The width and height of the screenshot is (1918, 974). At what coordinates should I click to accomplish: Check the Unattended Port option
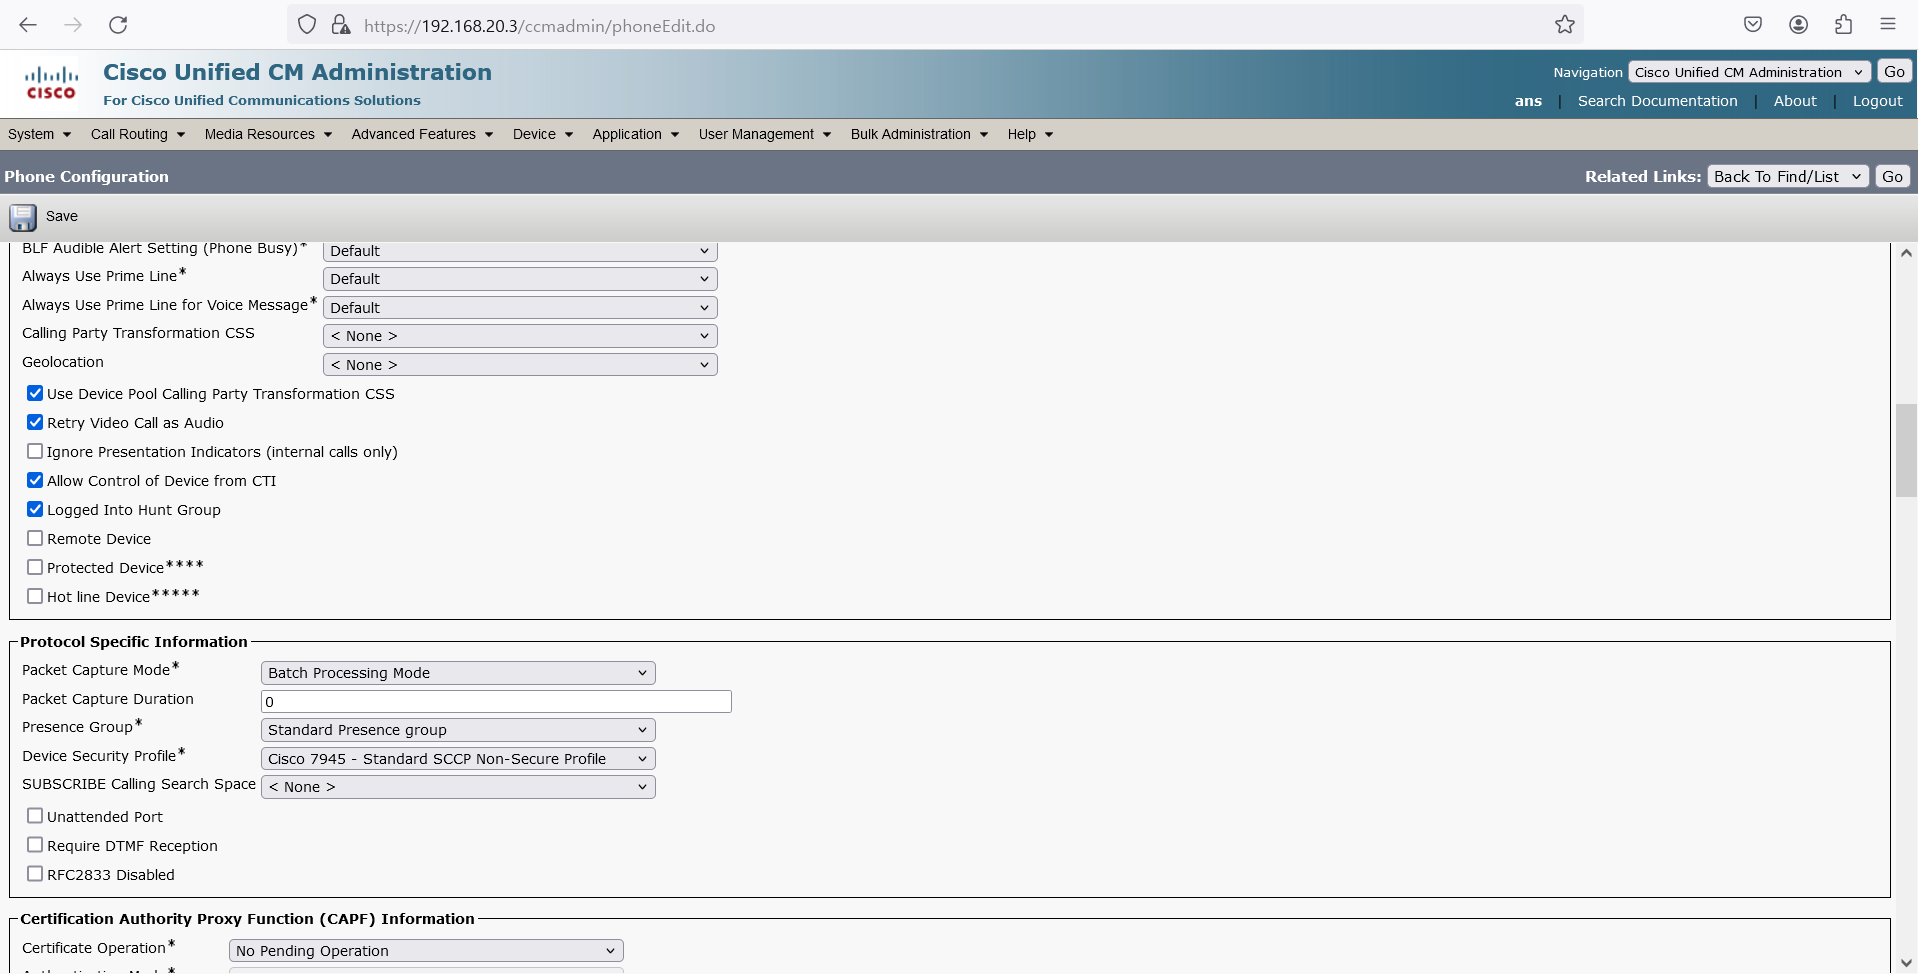coord(35,816)
